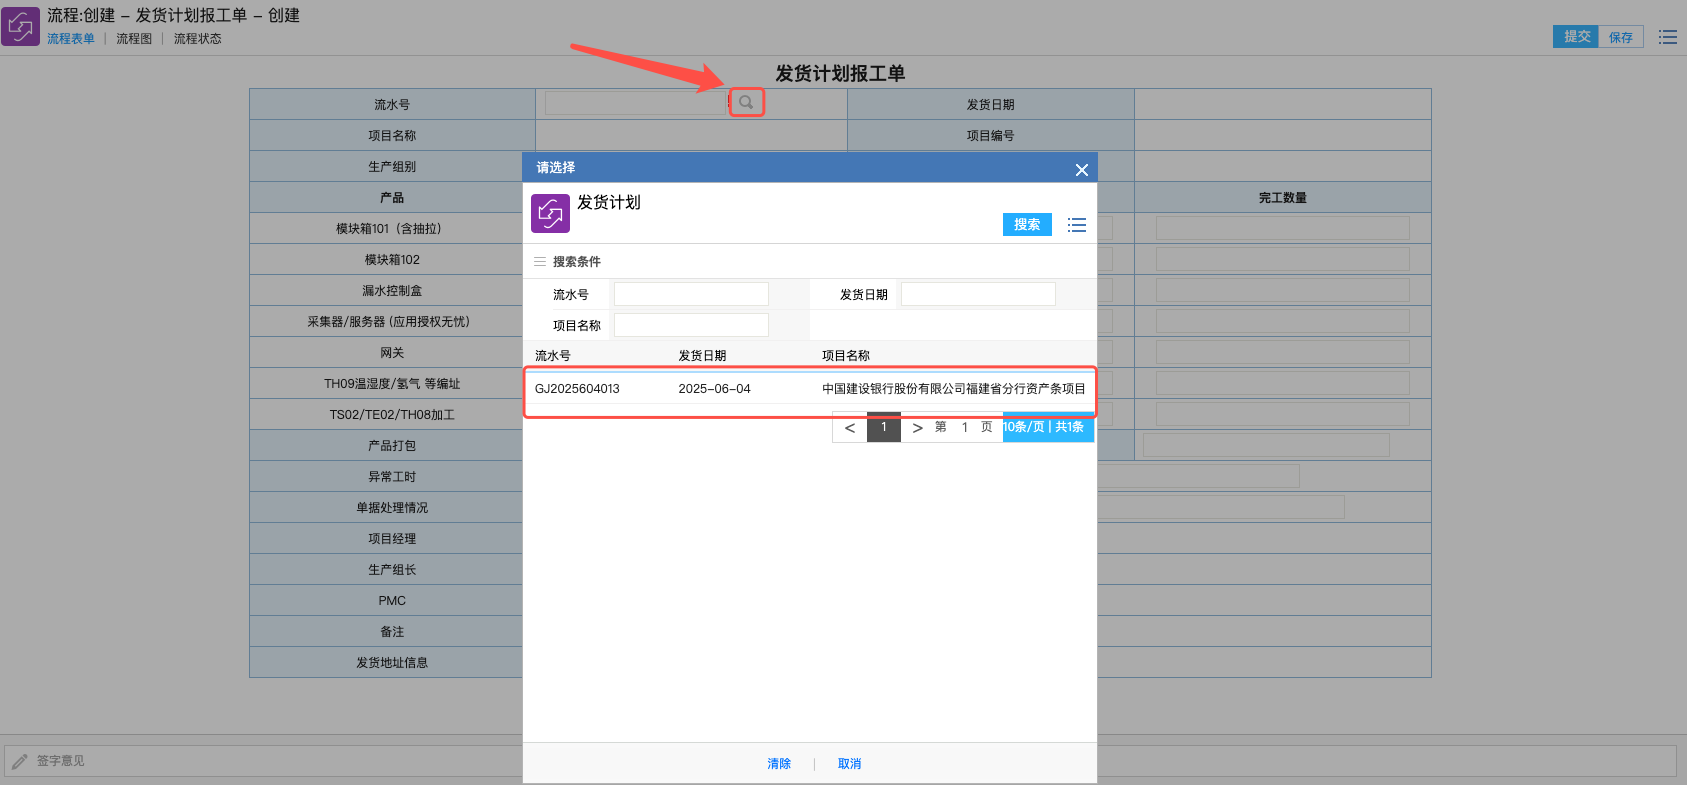Image resolution: width=1687 pixels, height=785 pixels.
Task: Open the list menu icon in dialog
Action: [1076, 225]
